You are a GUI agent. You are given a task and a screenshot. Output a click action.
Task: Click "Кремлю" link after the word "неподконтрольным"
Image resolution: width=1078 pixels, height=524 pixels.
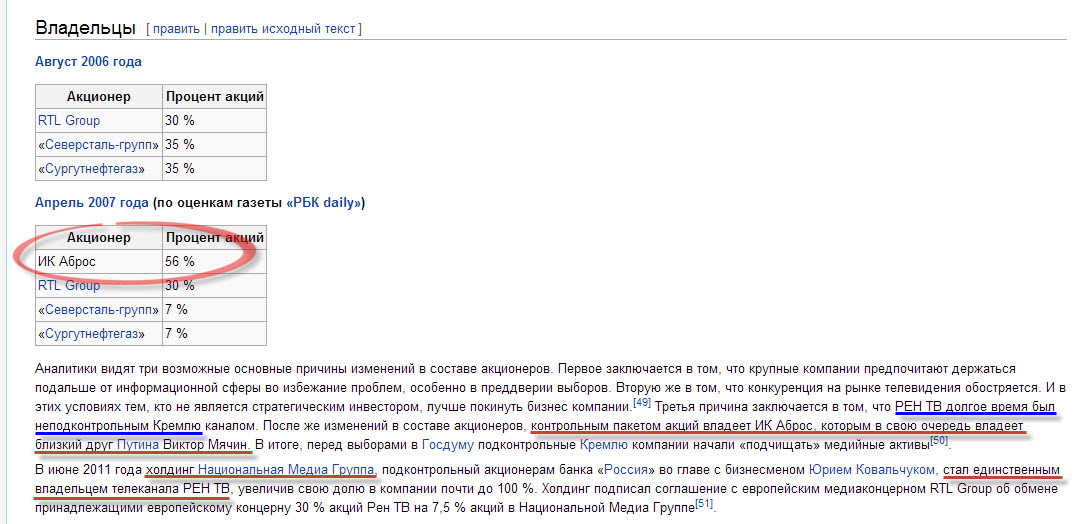(181, 425)
